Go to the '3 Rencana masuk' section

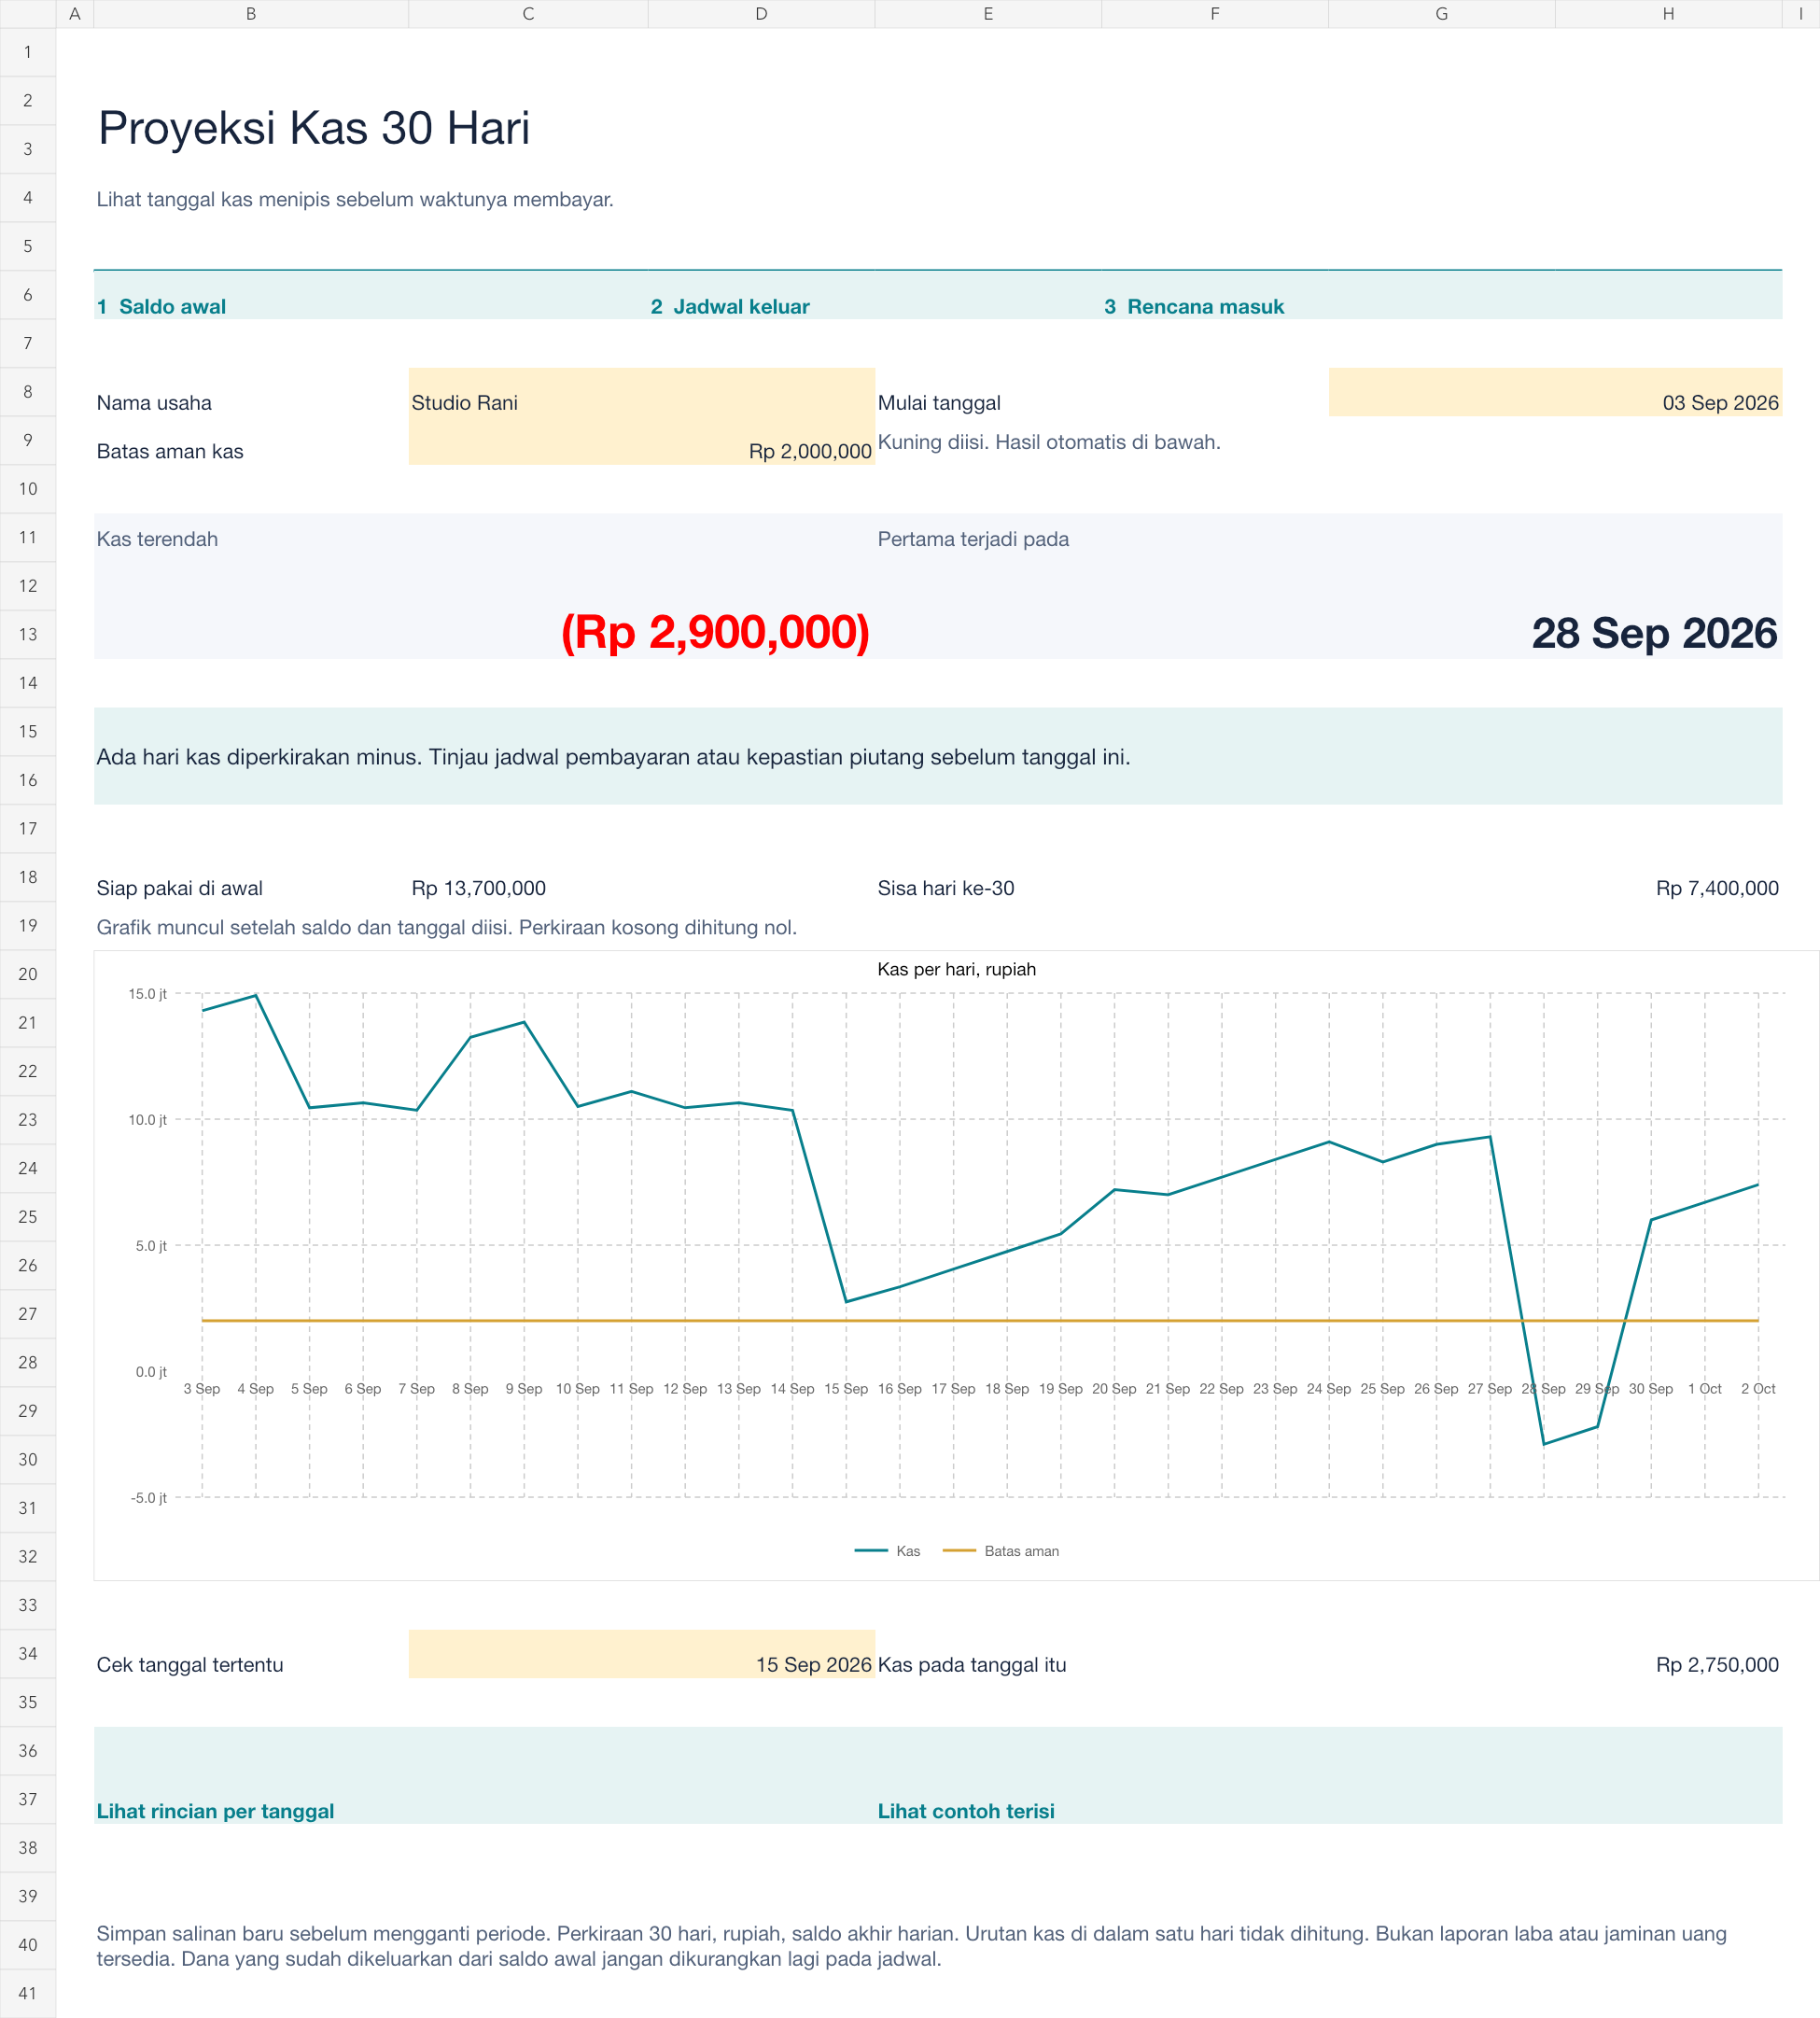coord(1194,306)
